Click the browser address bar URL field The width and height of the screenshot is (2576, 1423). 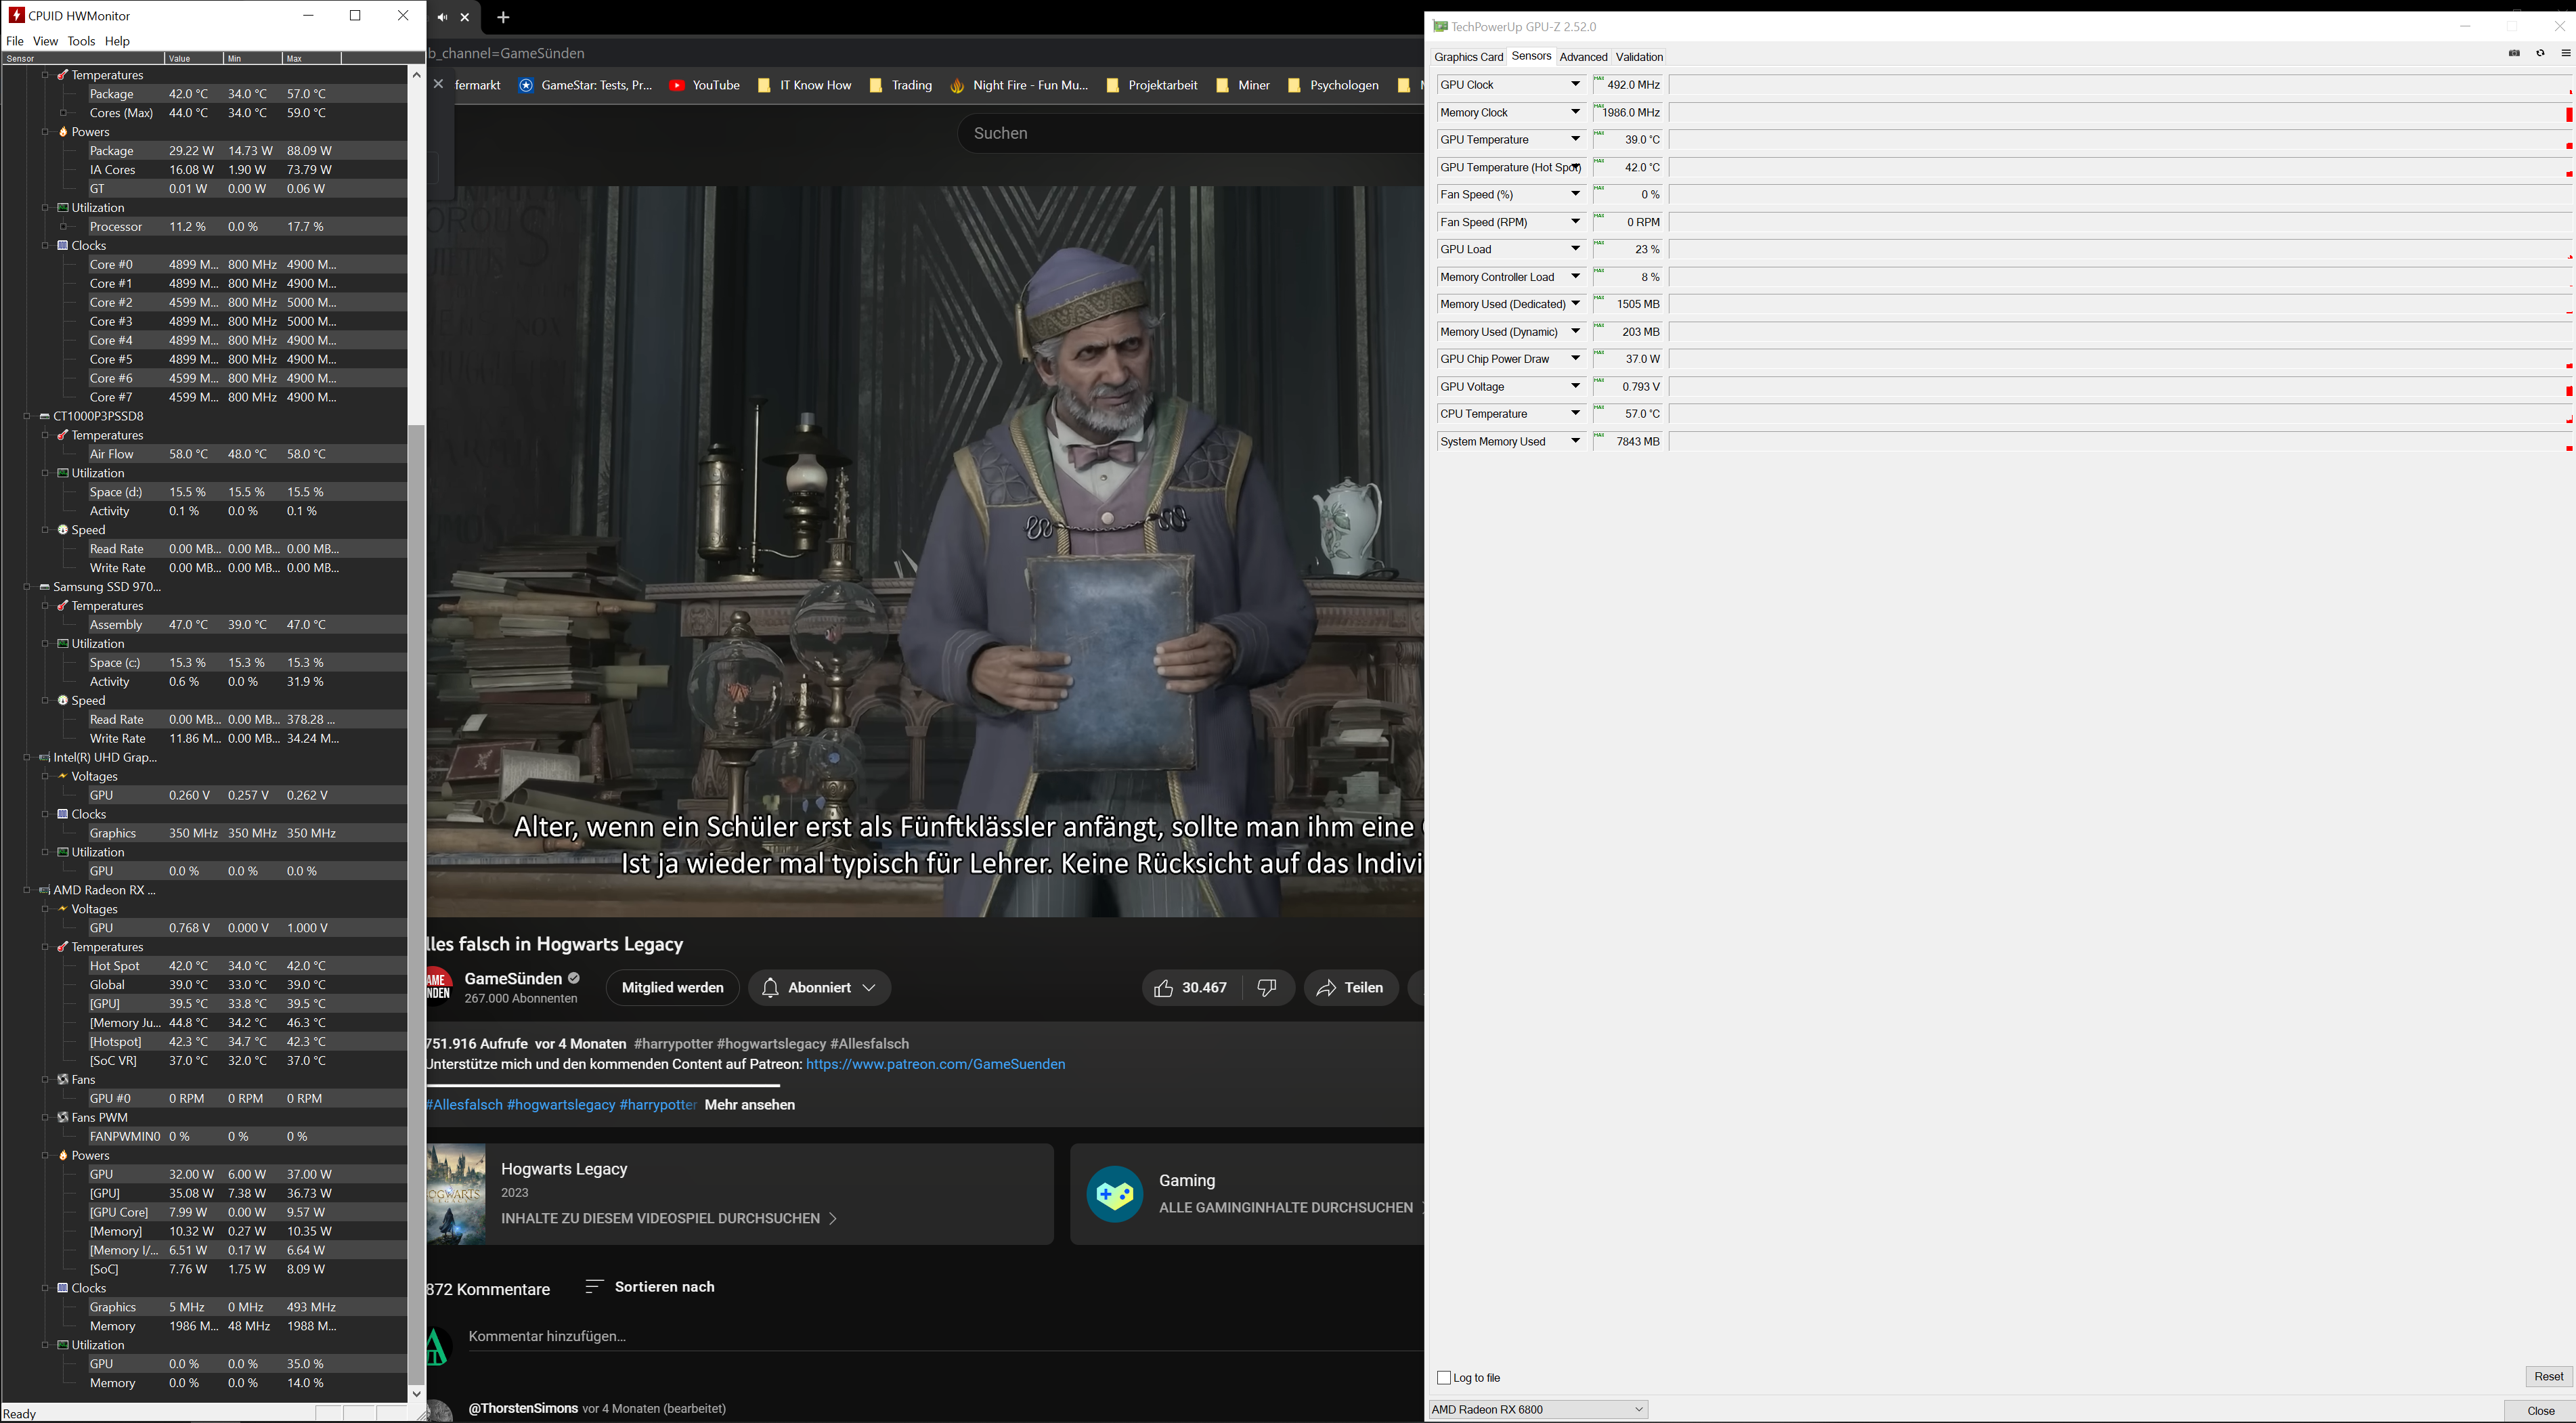924,53
